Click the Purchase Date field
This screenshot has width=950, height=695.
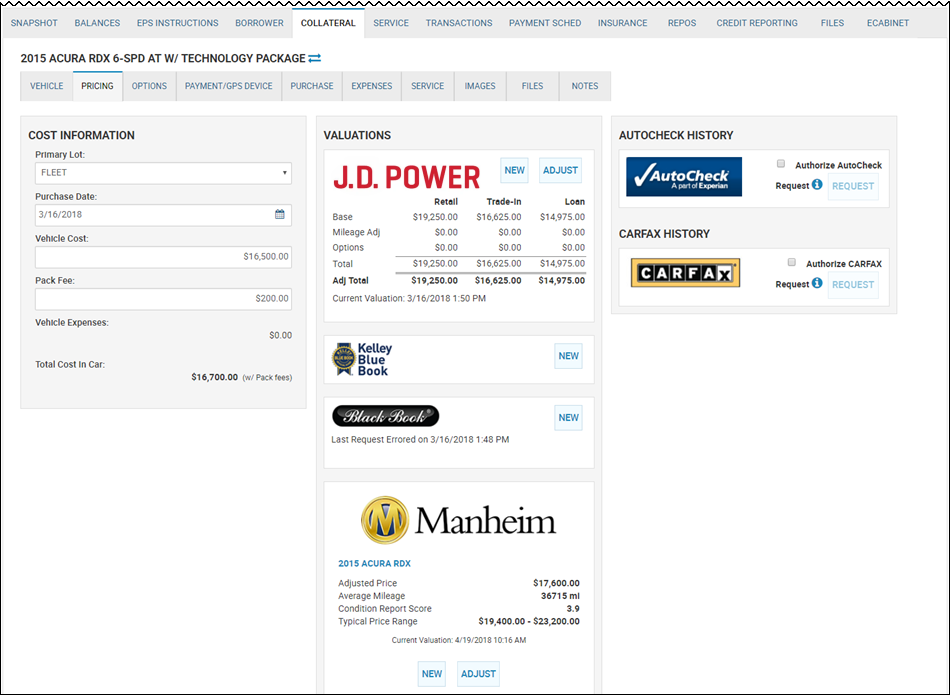(x=163, y=214)
